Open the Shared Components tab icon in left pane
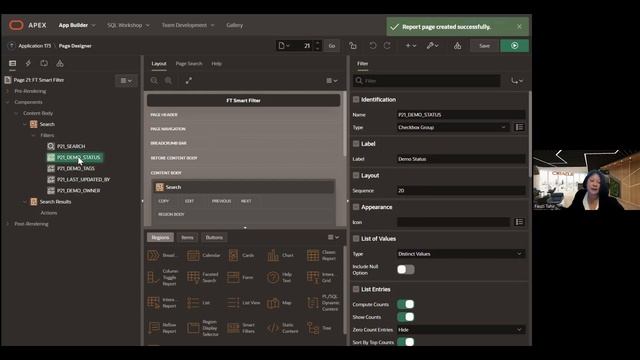 tap(60, 63)
